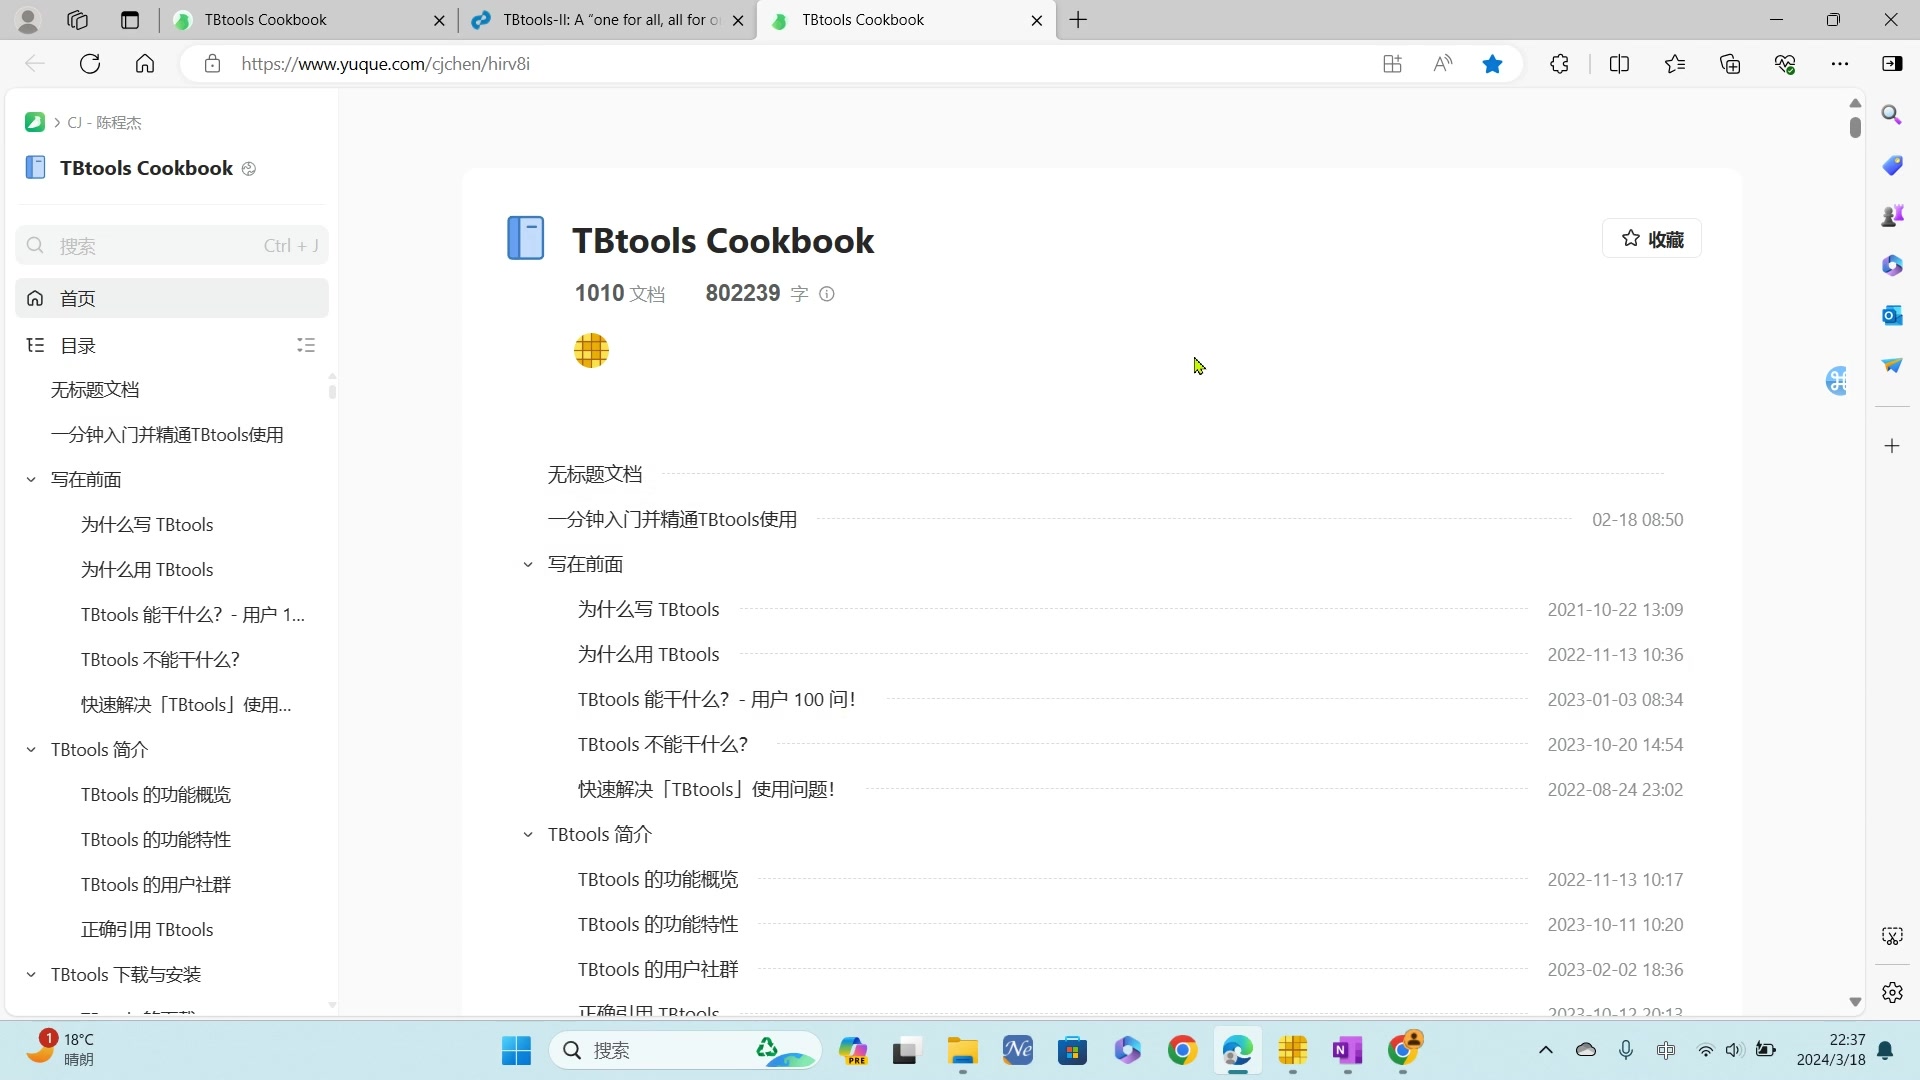Collapse the TBtools 简介 section in sidebar
1920x1080 pixels.
(x=31, y=750)
